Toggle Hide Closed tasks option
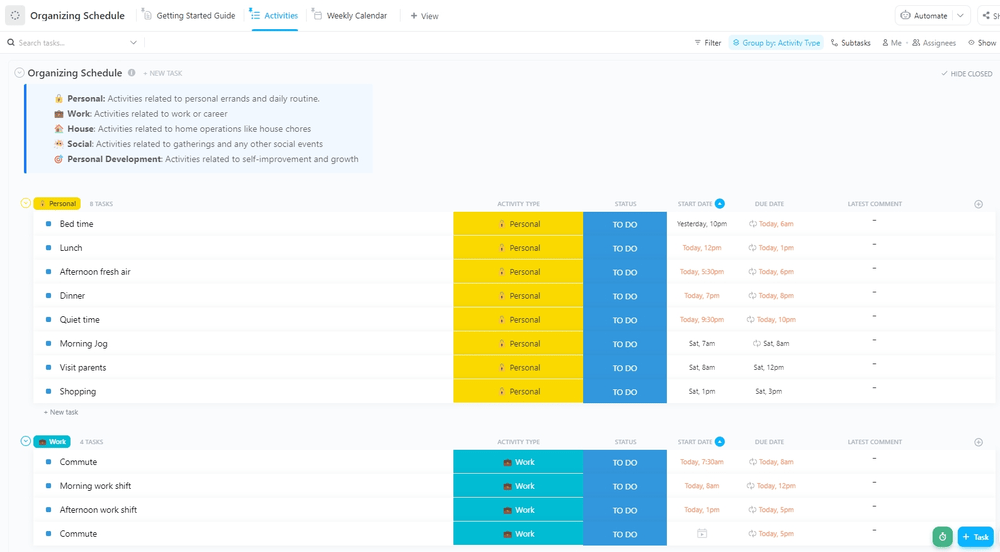Viewport: 1000px width, 552px height. point(966,74)
